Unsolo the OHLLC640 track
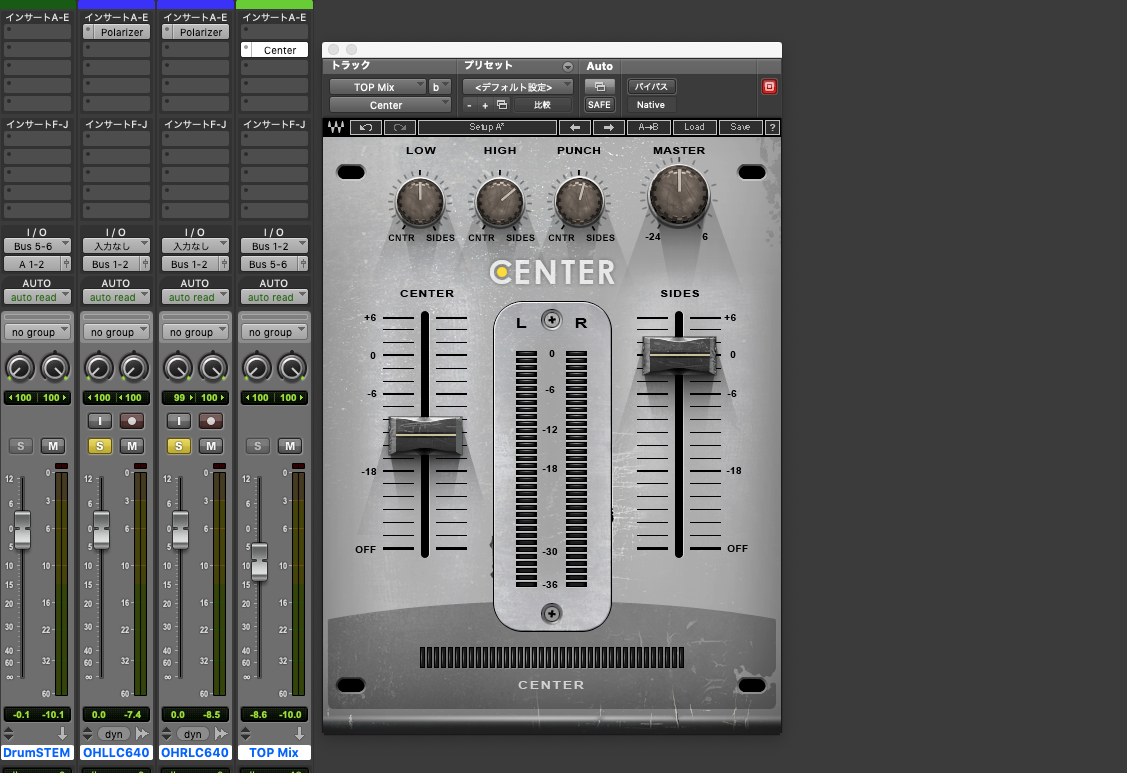The height and width of the screenshot is (773, 1127). 100,446
